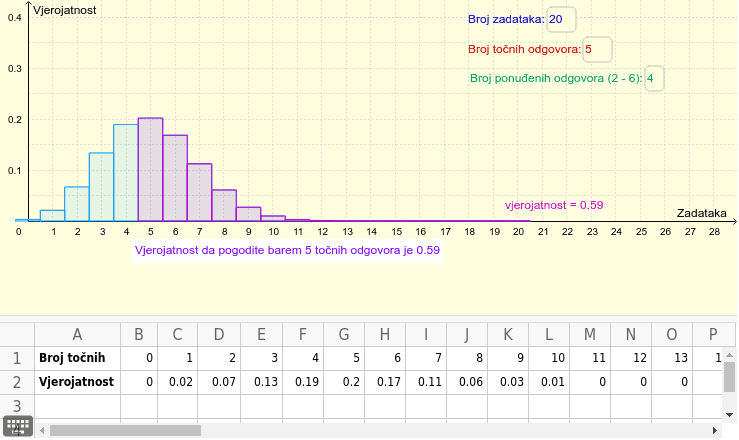739x440 pixels.
Task: Click the histogram bar at 6
Action: tap(175, 178)
